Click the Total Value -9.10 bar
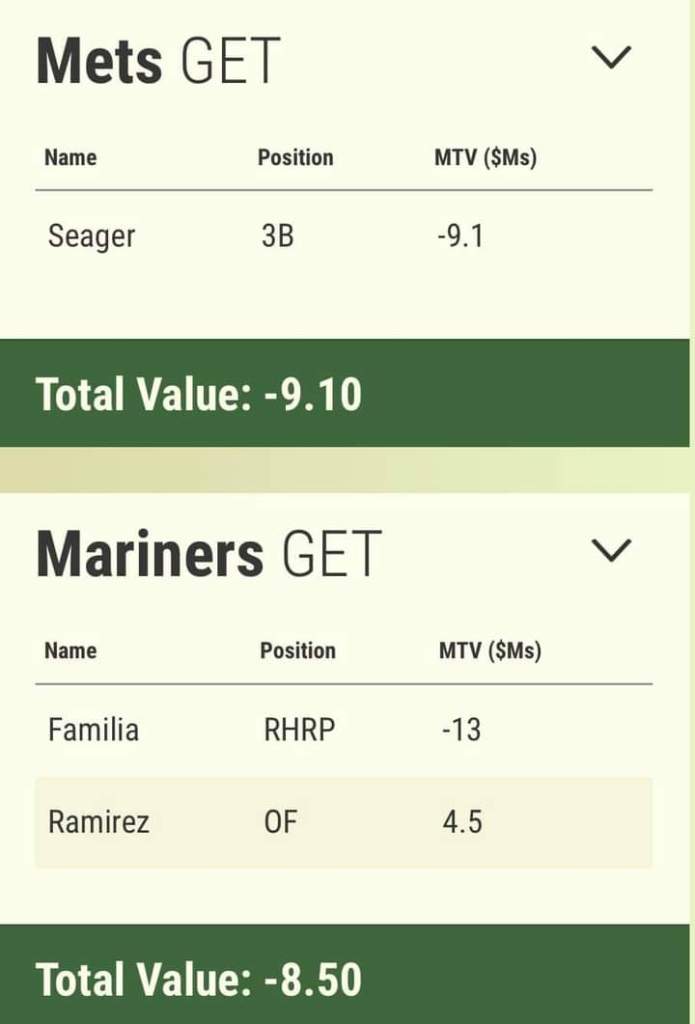 pyautogui.click(x=344, y=394)
